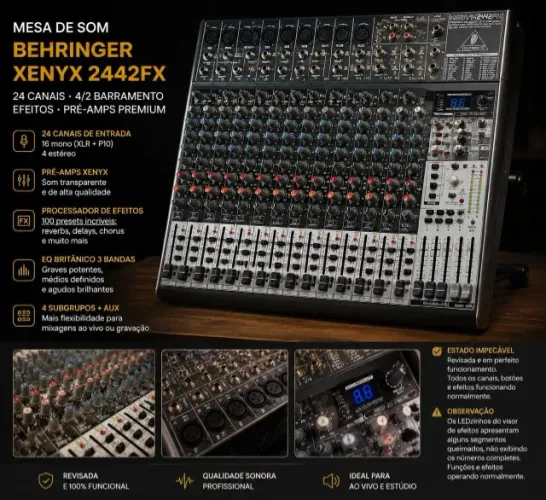Click 'EFEITOS · PRÉ-AMPS PREMIUM' subtitle
The width and height of the screenshot is (546, 500).
tap(89, 110)
